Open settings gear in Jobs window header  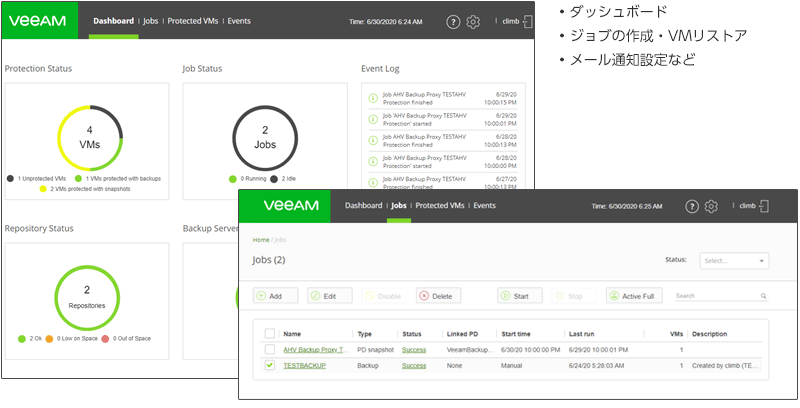coord(711,206)
